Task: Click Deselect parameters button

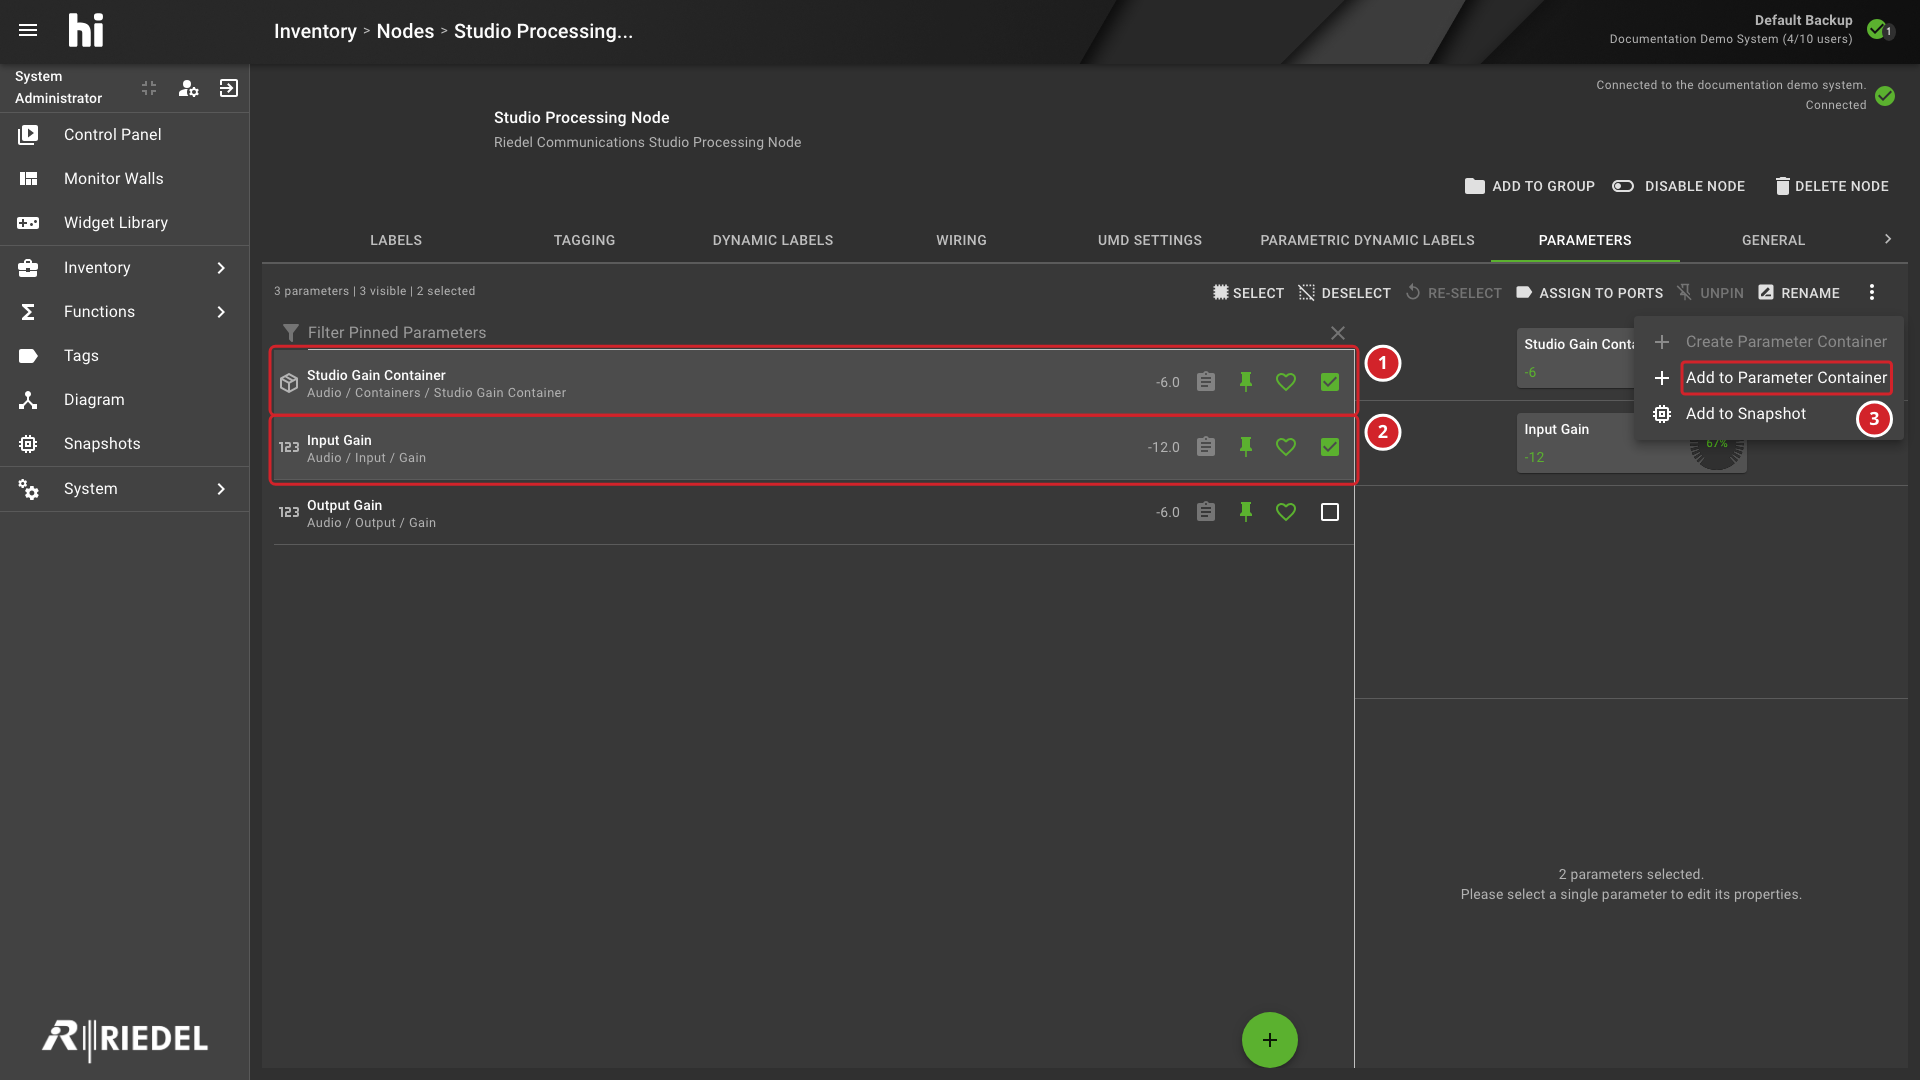Action: (x=1344, y=293)
